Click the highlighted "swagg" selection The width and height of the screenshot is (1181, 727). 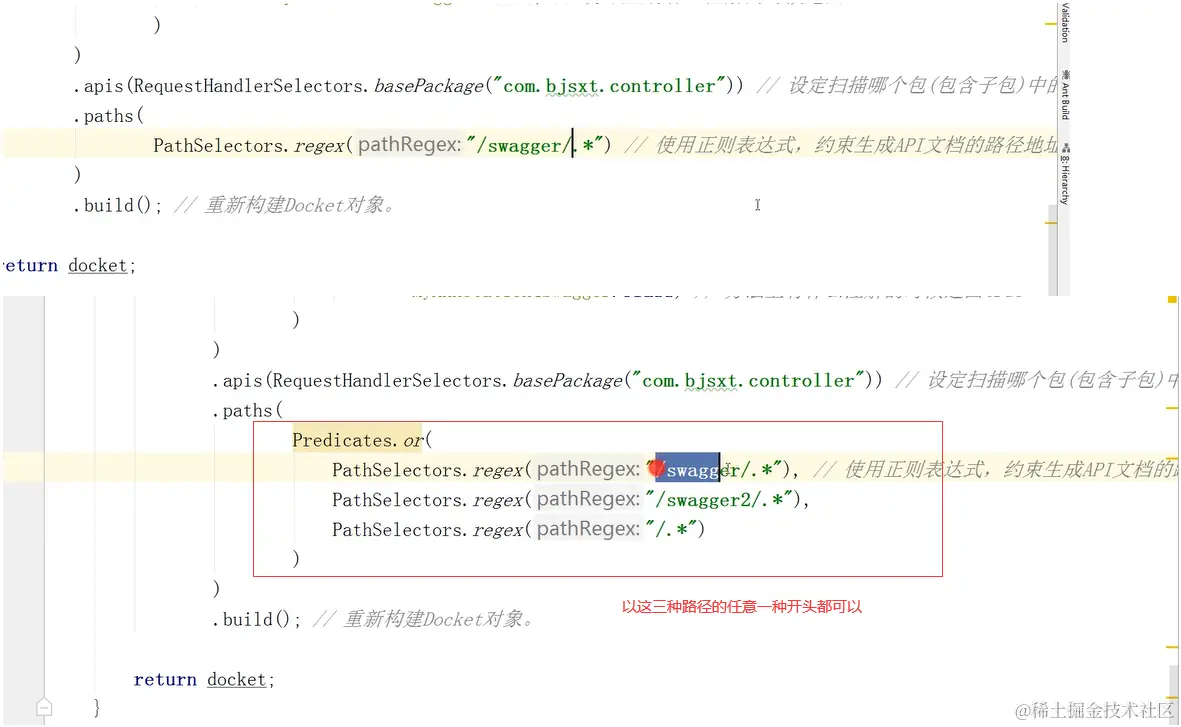click(688, 469)
